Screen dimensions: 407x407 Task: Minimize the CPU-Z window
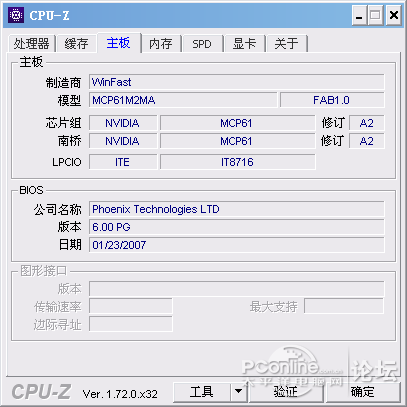coord(359,15)
